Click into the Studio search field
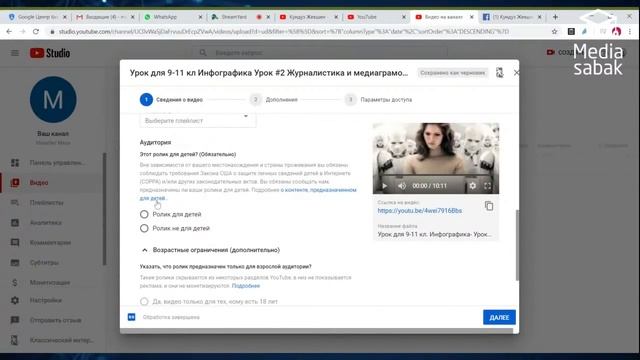 [x=327, y=53]
